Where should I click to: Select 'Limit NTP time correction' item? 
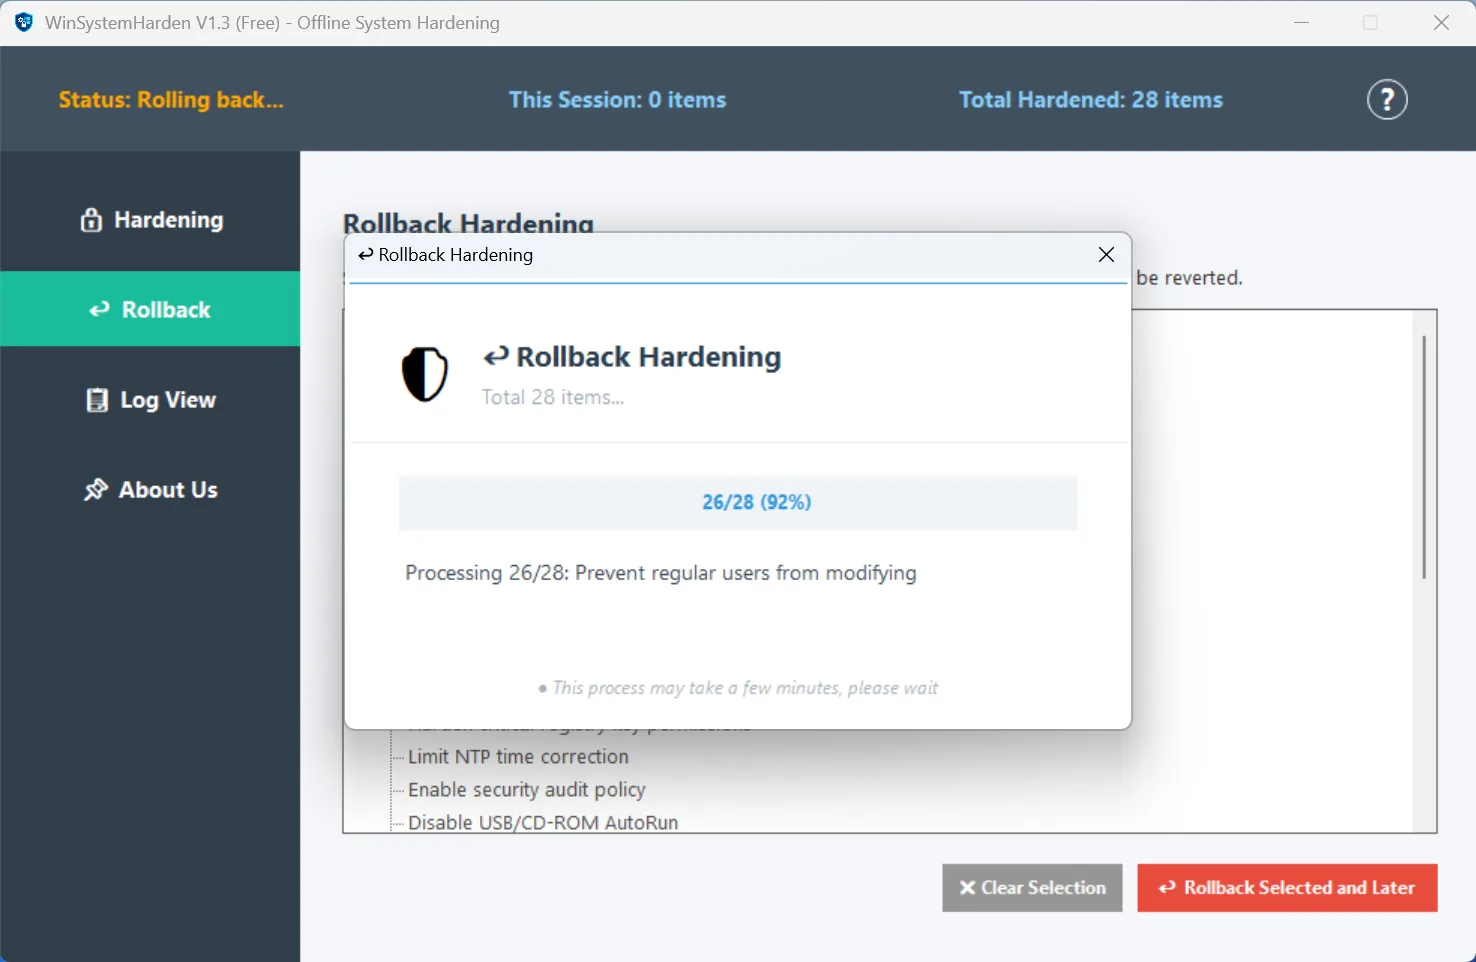[x=518, y=757]
